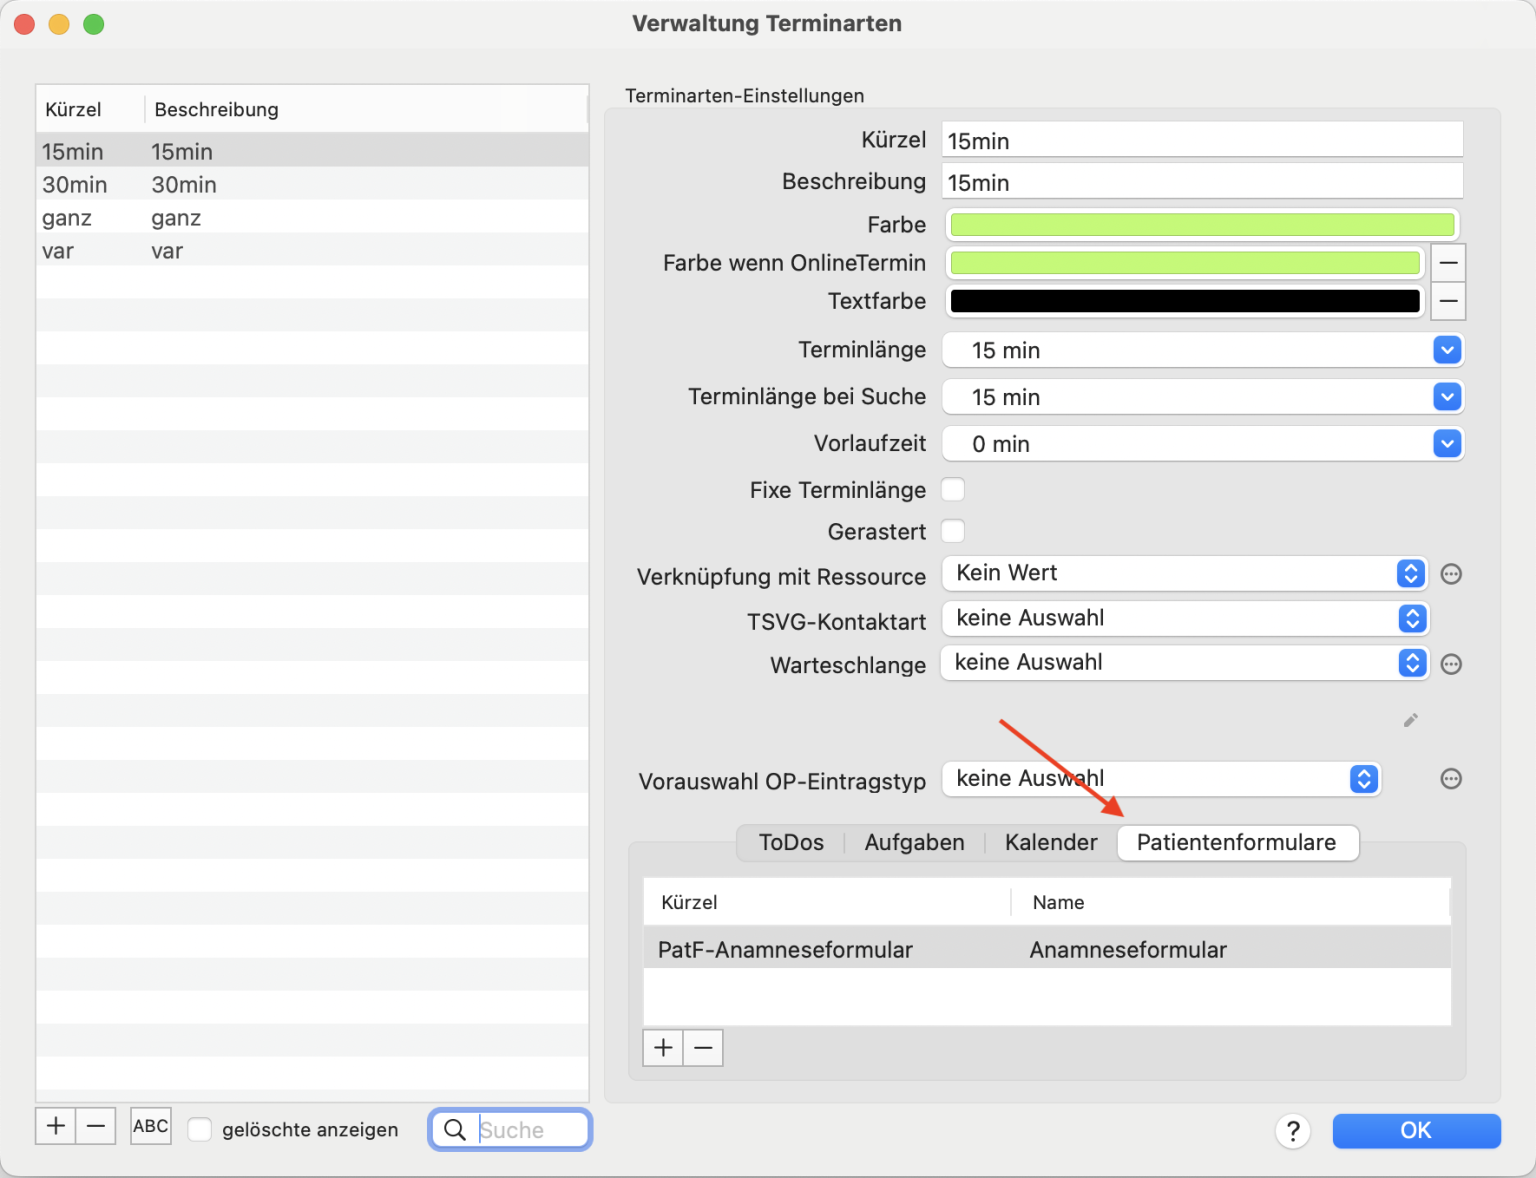Confirm with the OK button

click(x=1416, y=1131)
